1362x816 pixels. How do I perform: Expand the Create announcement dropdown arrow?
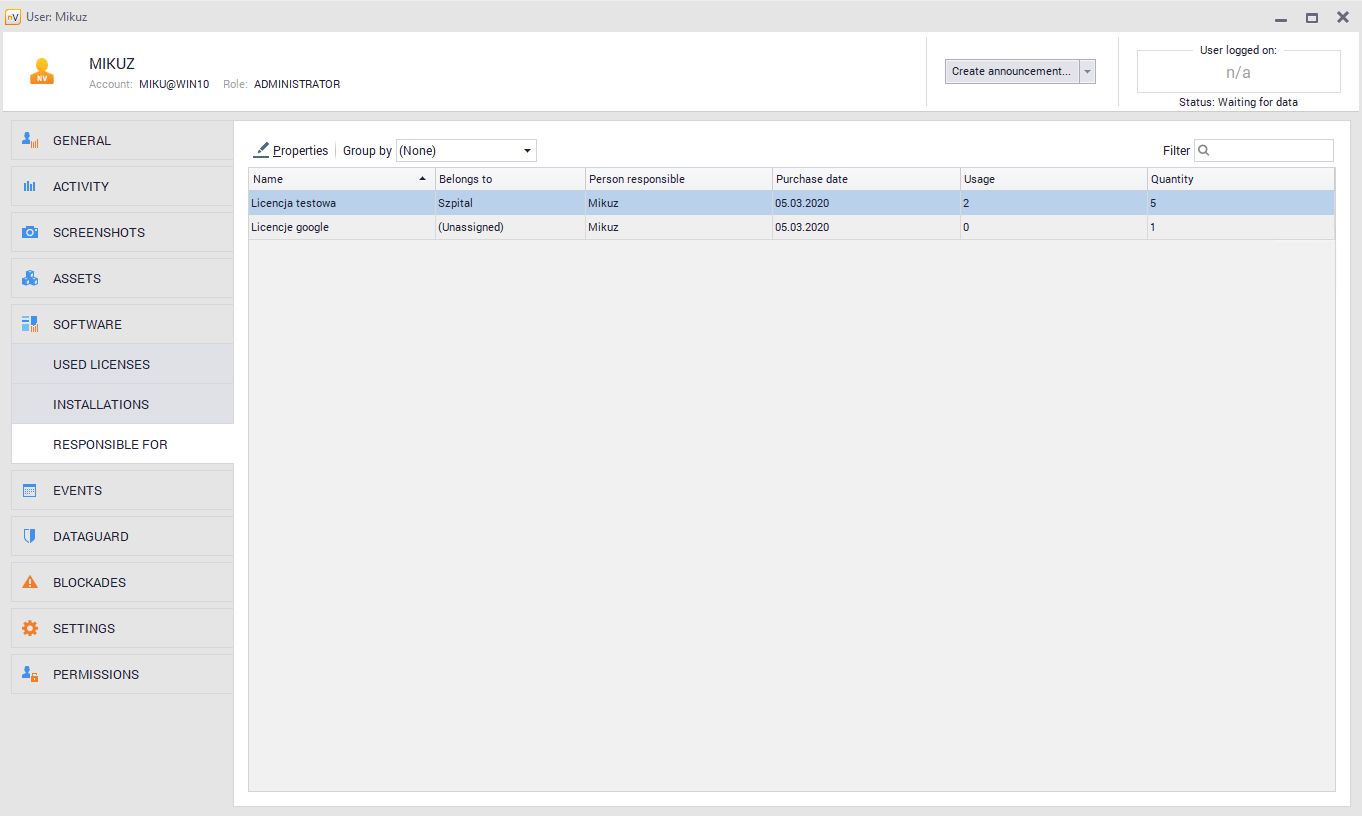pyautogui.click(x=1087, y=72)
